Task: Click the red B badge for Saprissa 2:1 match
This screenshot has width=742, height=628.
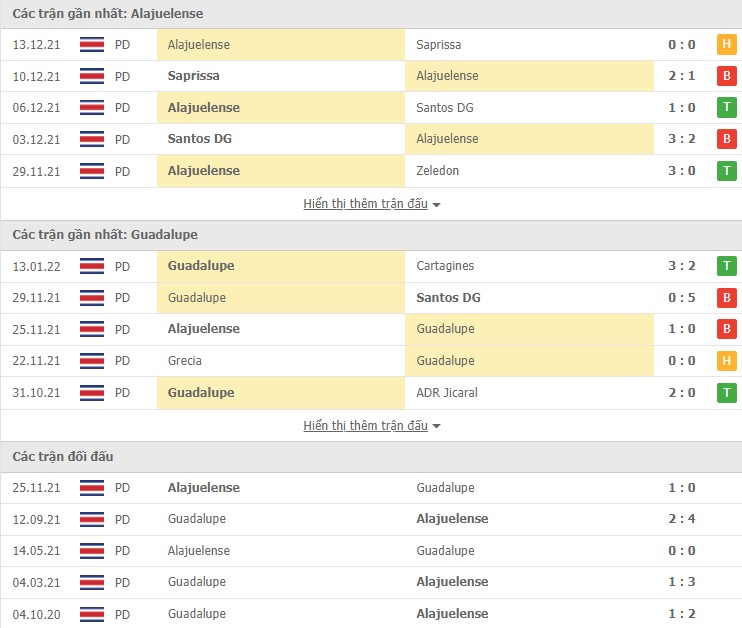Action: coord(726,76)
